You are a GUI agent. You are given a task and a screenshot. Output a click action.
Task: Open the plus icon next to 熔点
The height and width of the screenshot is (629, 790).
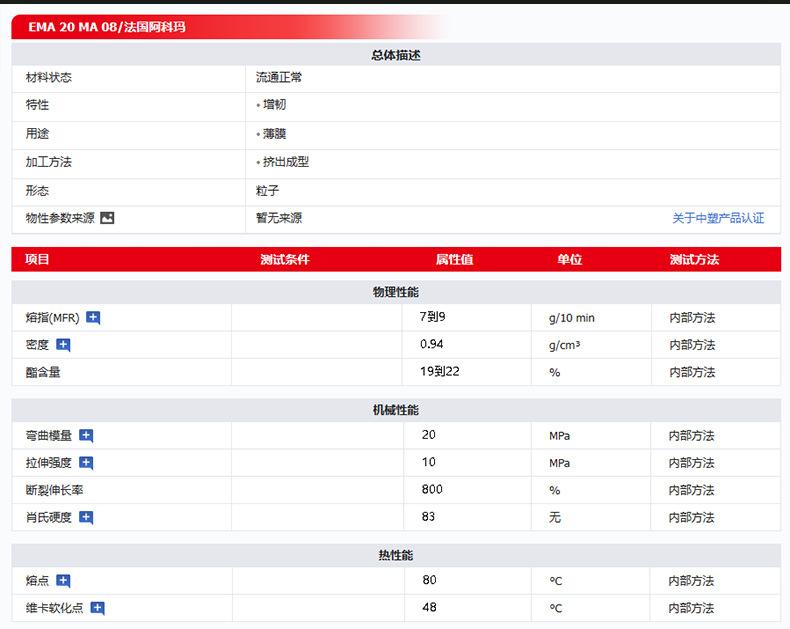click(x=63, y=581)
